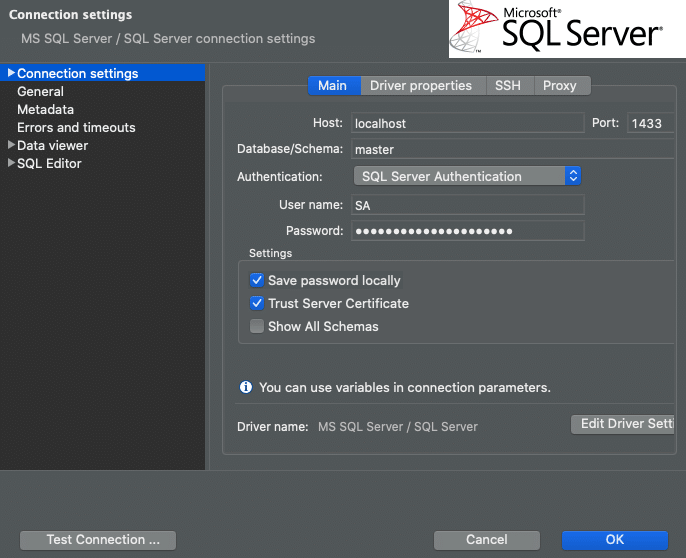This screenshot has width=686, height=558.
Task: Click 'You can use variables in connection parameters' text
Action: (405, 387)
